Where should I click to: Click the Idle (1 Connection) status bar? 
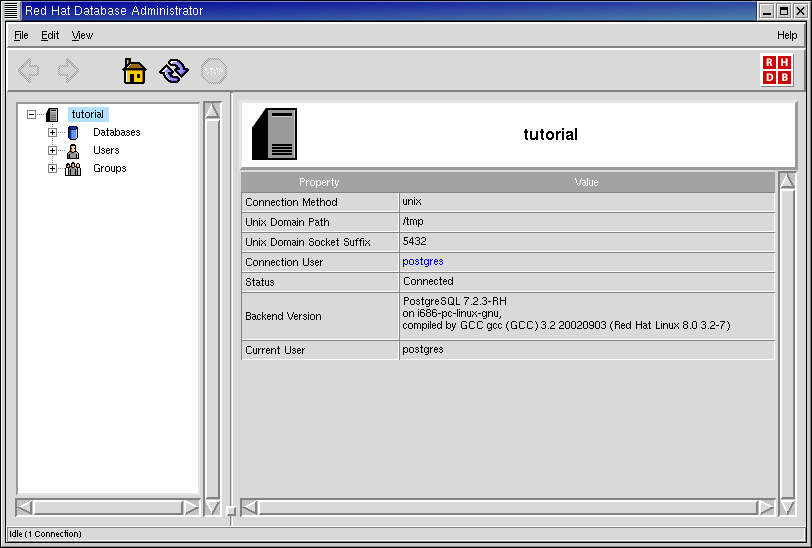tap(405, 534)
